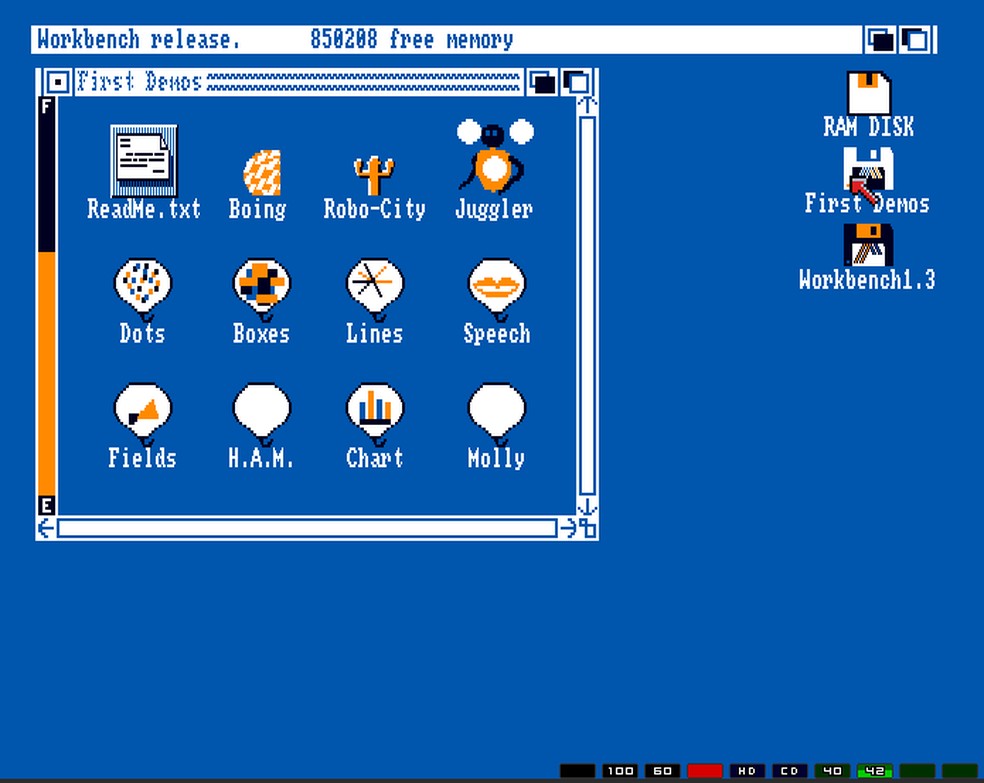
Task: Click the window sizing gadget in First Demos
Action: click(x=588, y=528)
